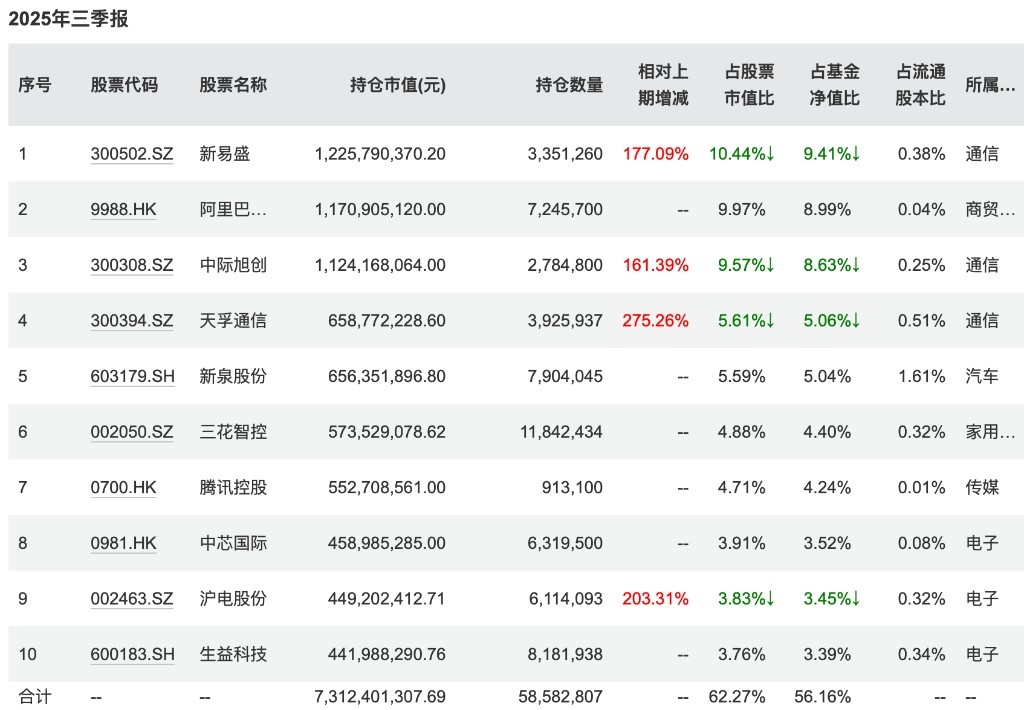Viewport: 1024px width, 710px height.
Task: Select the stock name 中际旭创
Action: tap(233, 265)
